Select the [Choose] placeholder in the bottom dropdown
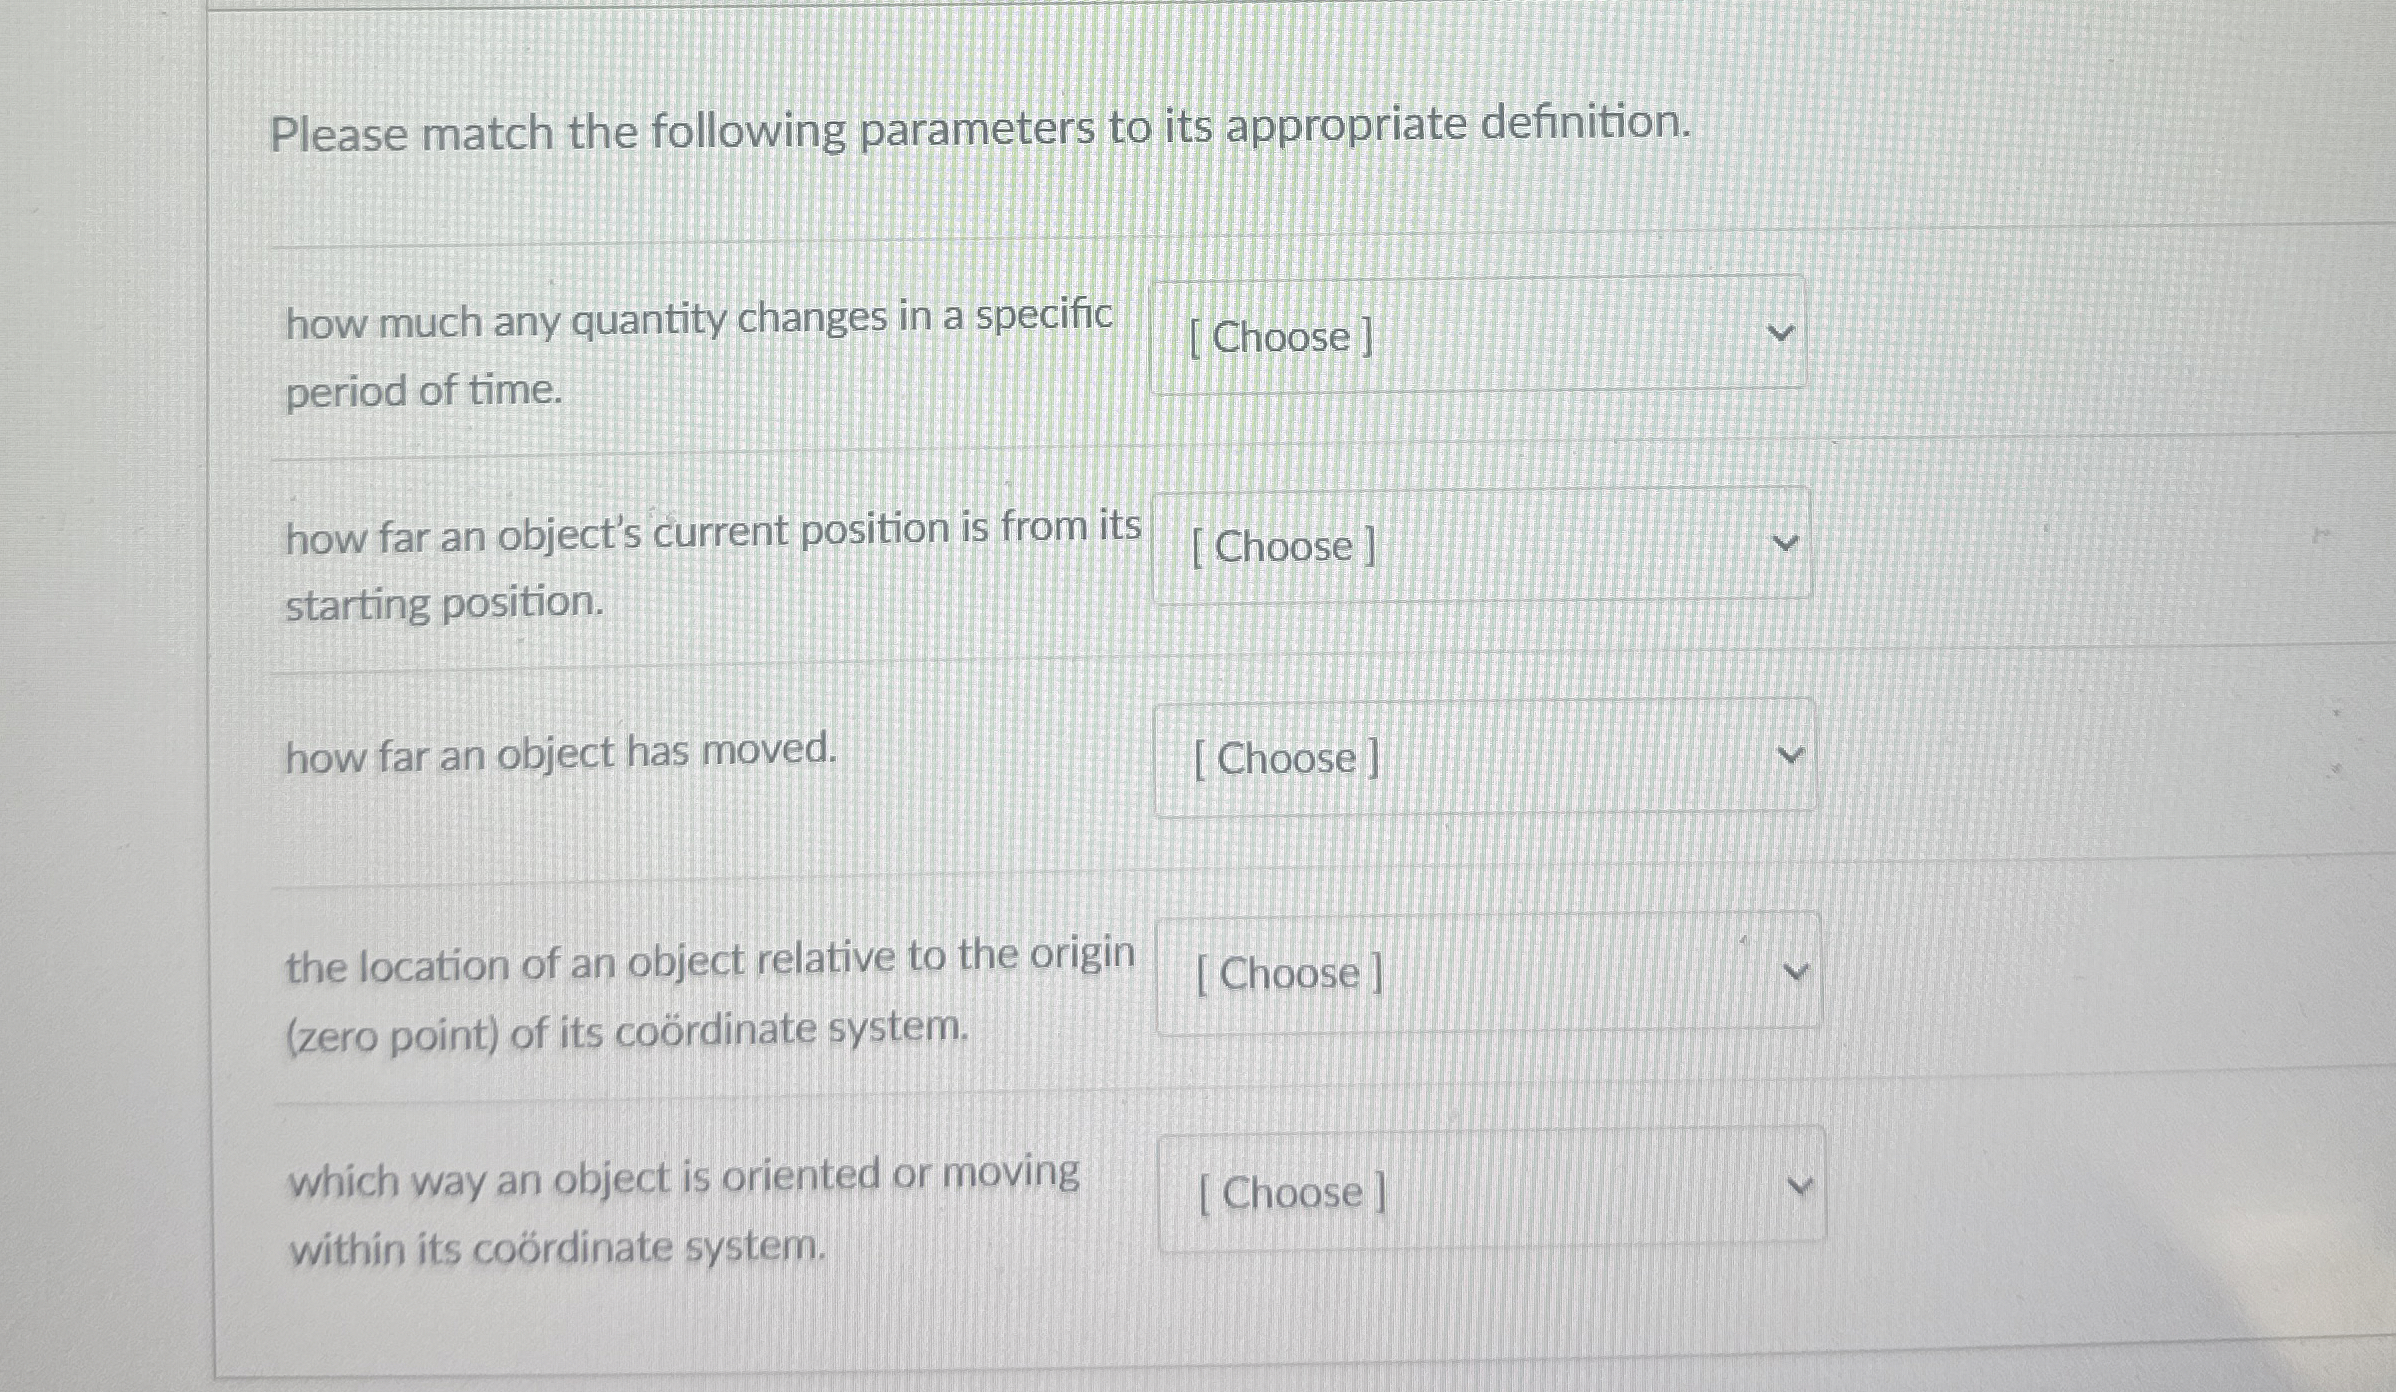 1292,1194
